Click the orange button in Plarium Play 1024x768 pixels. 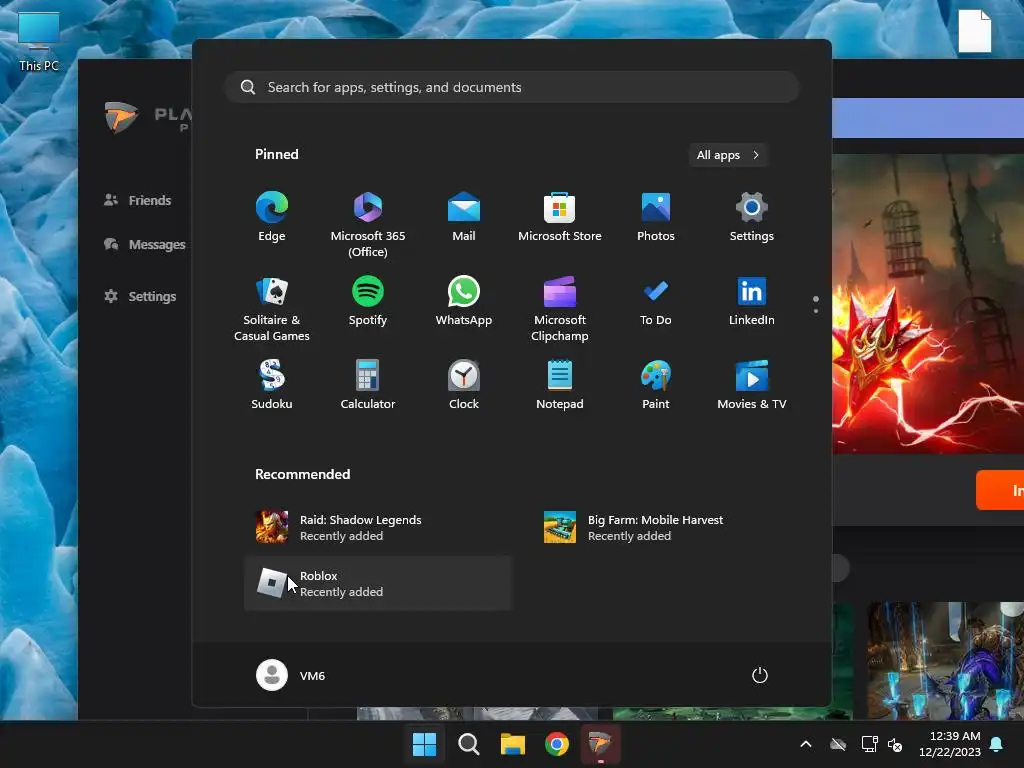tap(1000, 490)
